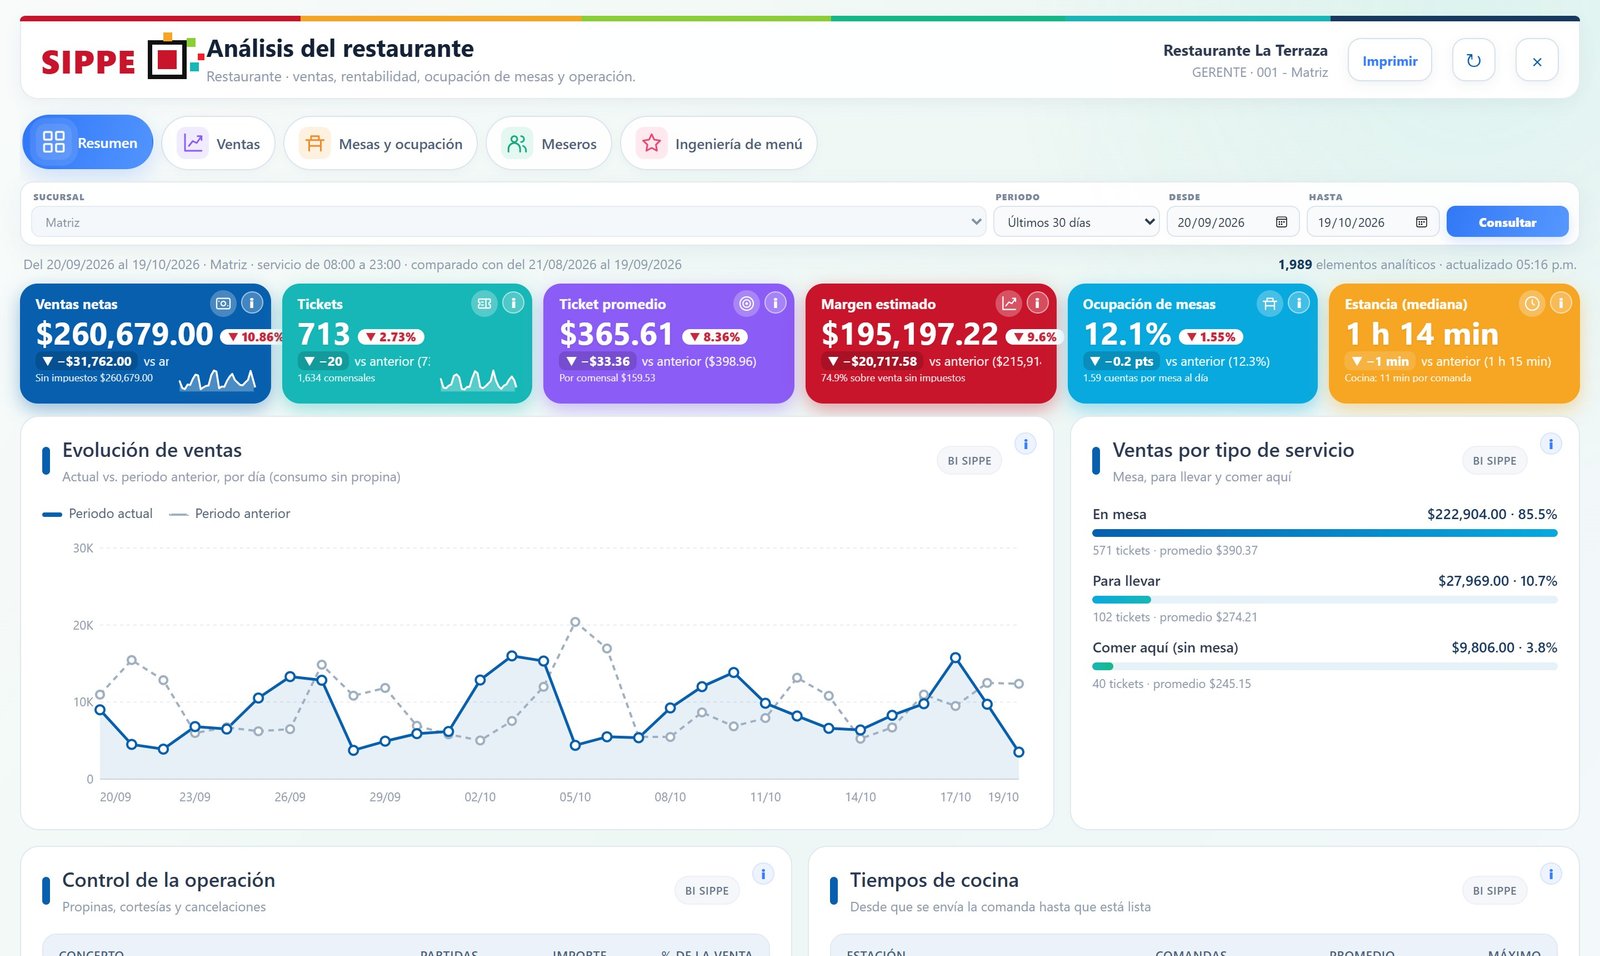
Task: Show info for Tiempos de cocina panel
Action: pos(1551,874)
